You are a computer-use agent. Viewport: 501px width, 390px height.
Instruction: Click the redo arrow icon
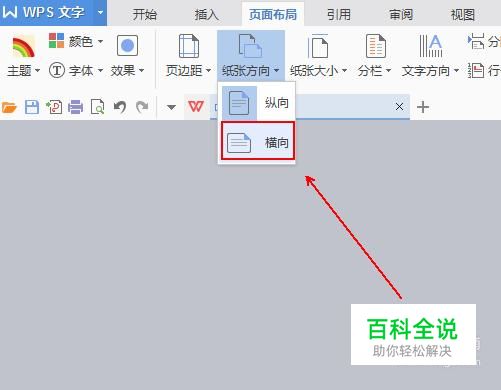click(x=142, y=107)
